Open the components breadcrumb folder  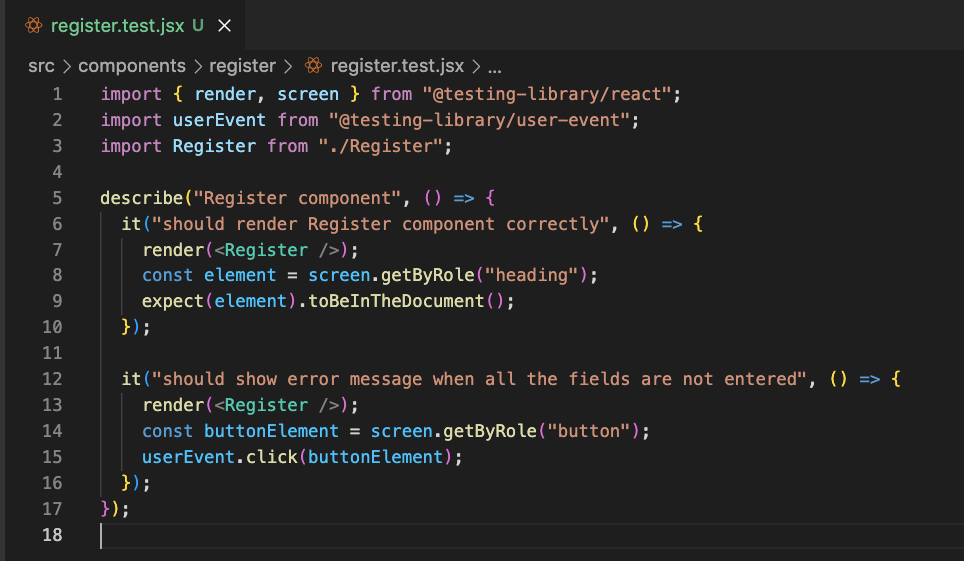(132, 66)
